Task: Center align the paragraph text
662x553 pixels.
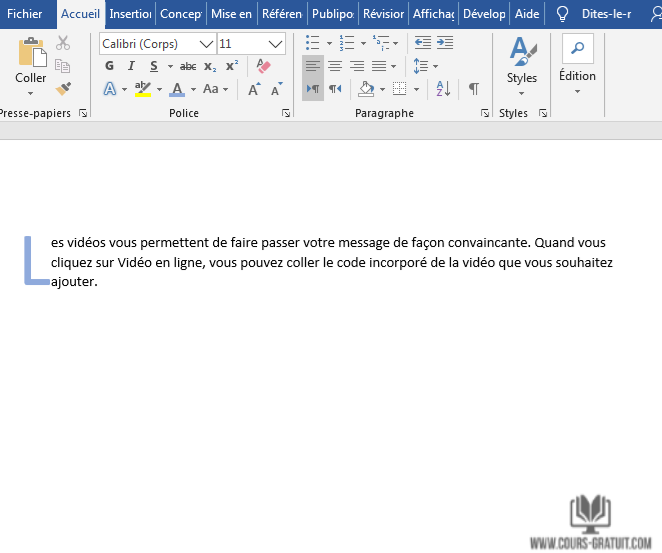Action: [x=335, y=66]
